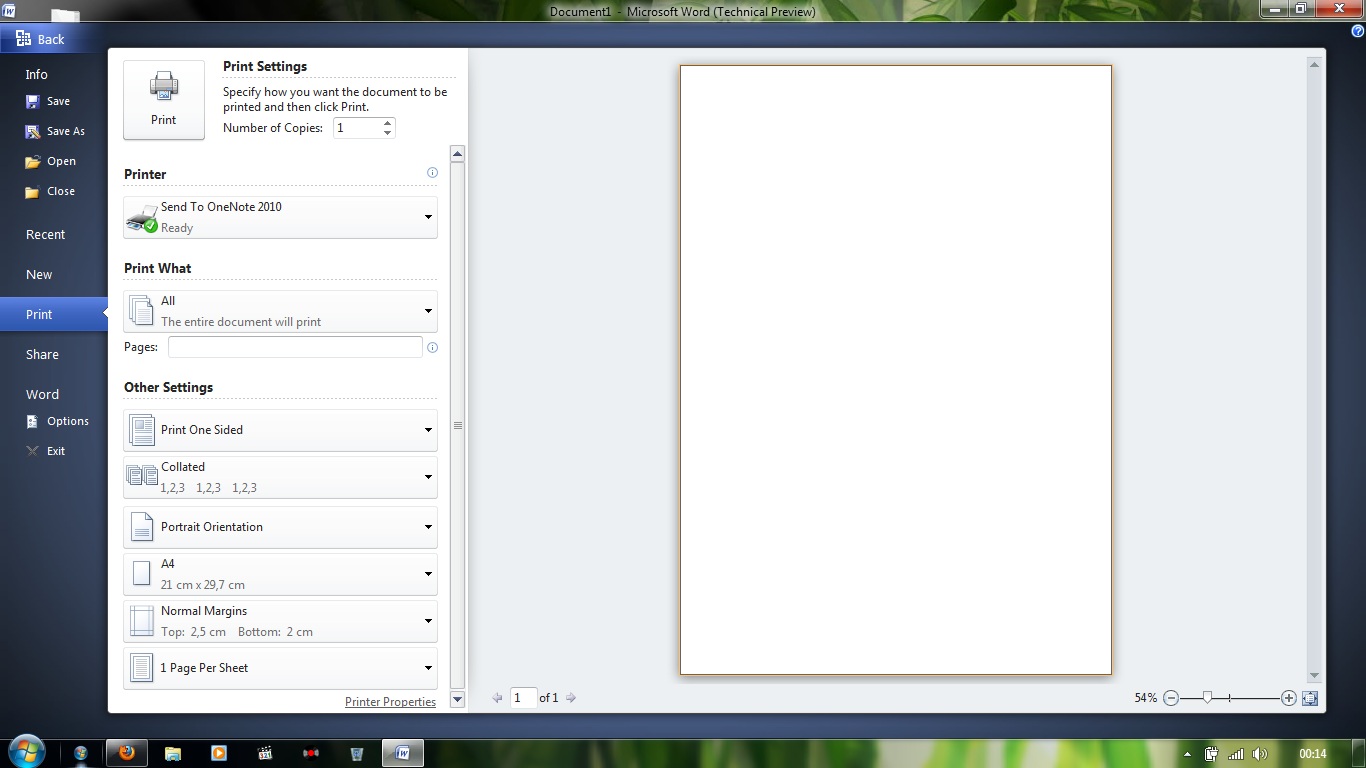The image size is (1366, 768).
Task: Expand the Portrait Orientation dropdown
Action: click(280, 527)
